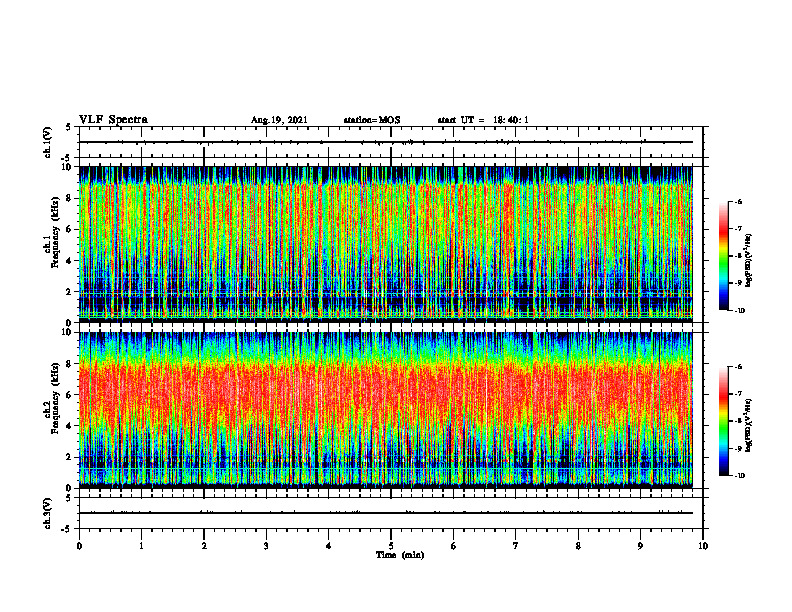Click the ch.1 voltage waveform trace
Screen dimensions: 792x612
(x=386, y=142)
